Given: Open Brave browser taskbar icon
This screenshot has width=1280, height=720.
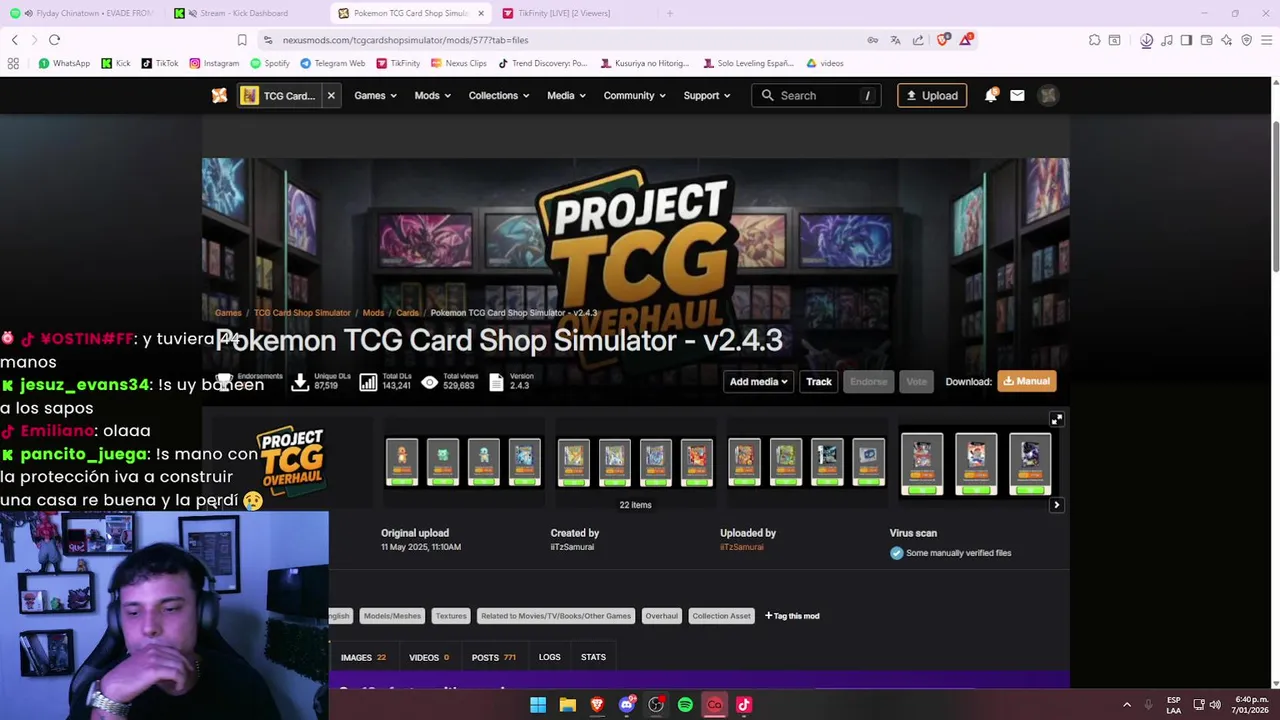Looking at the screenshot, I should pyautogui.click(x=597, y=705).
